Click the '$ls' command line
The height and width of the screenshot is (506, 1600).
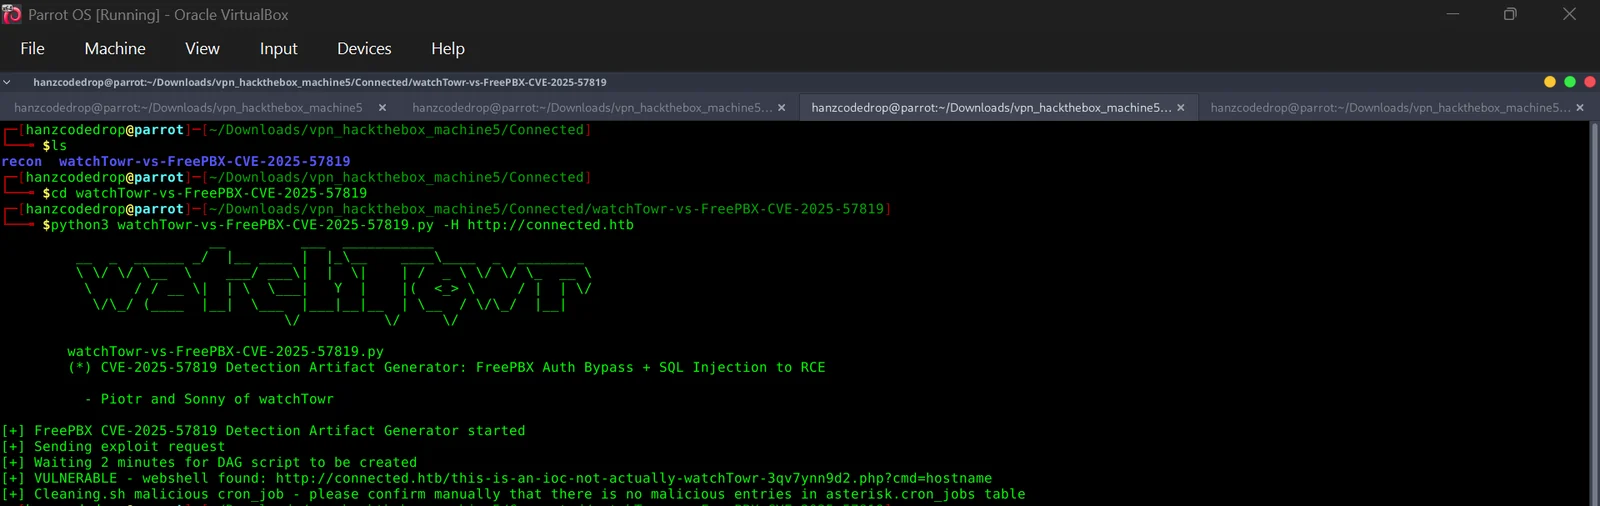[x=55, y=145]
